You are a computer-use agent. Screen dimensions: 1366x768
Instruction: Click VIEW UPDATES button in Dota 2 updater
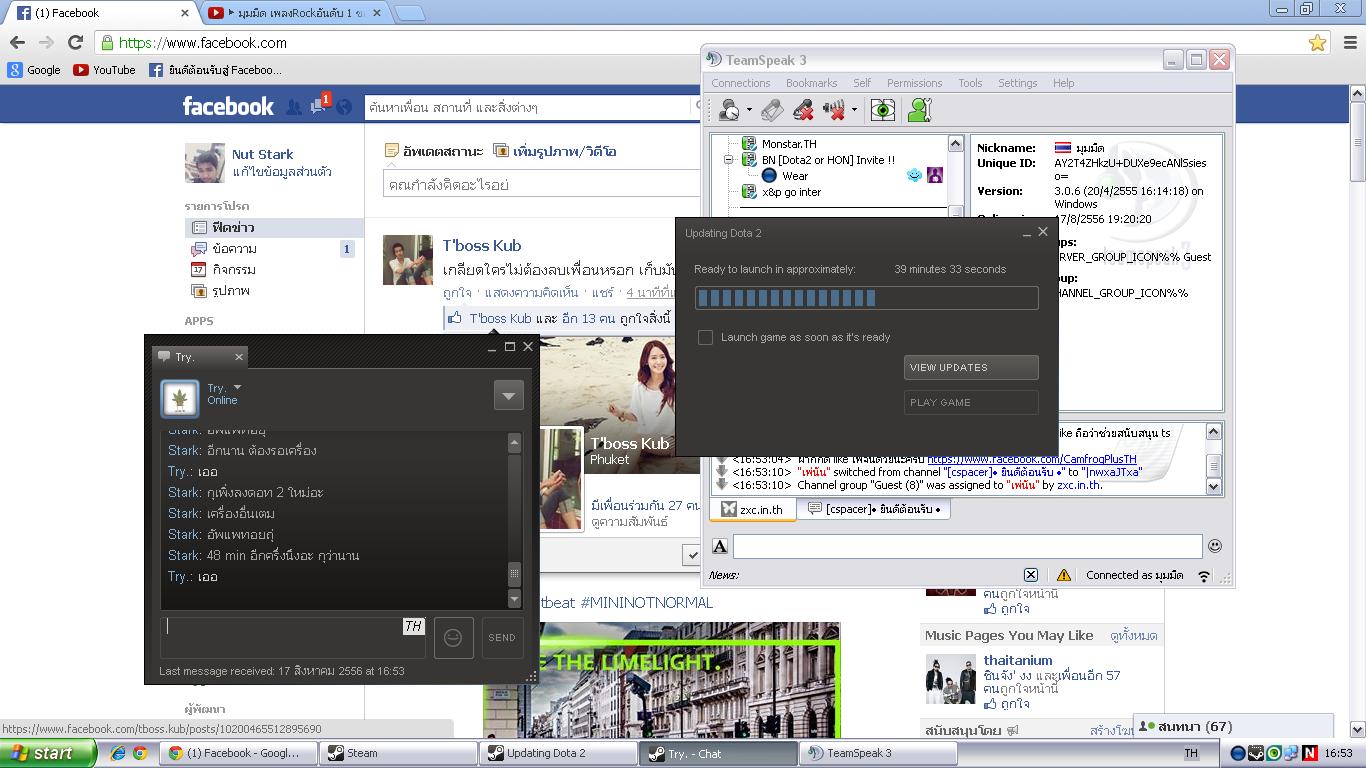pyautogui.click(x=971, y=367)
